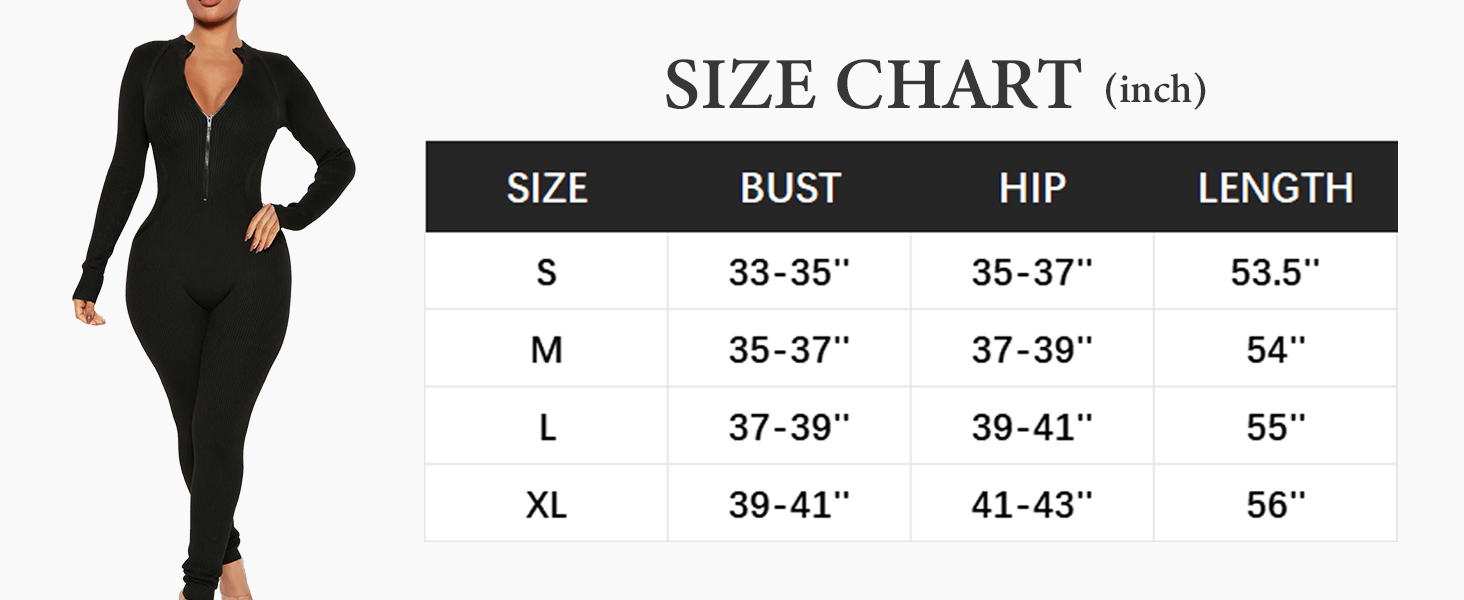Click the 41-43'' hip measurement cell

tap(1032, 505)
